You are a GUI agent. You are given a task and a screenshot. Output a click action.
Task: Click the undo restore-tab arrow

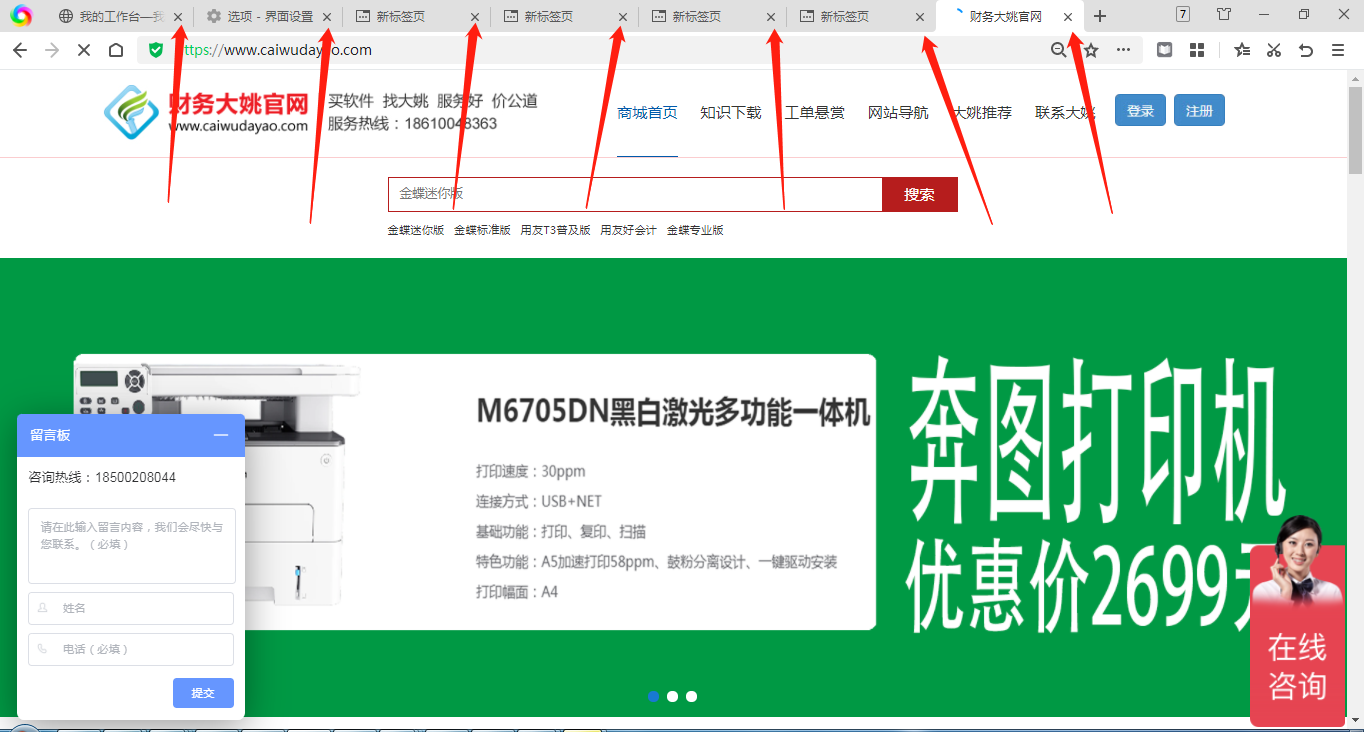click(x=1306, y=50)
